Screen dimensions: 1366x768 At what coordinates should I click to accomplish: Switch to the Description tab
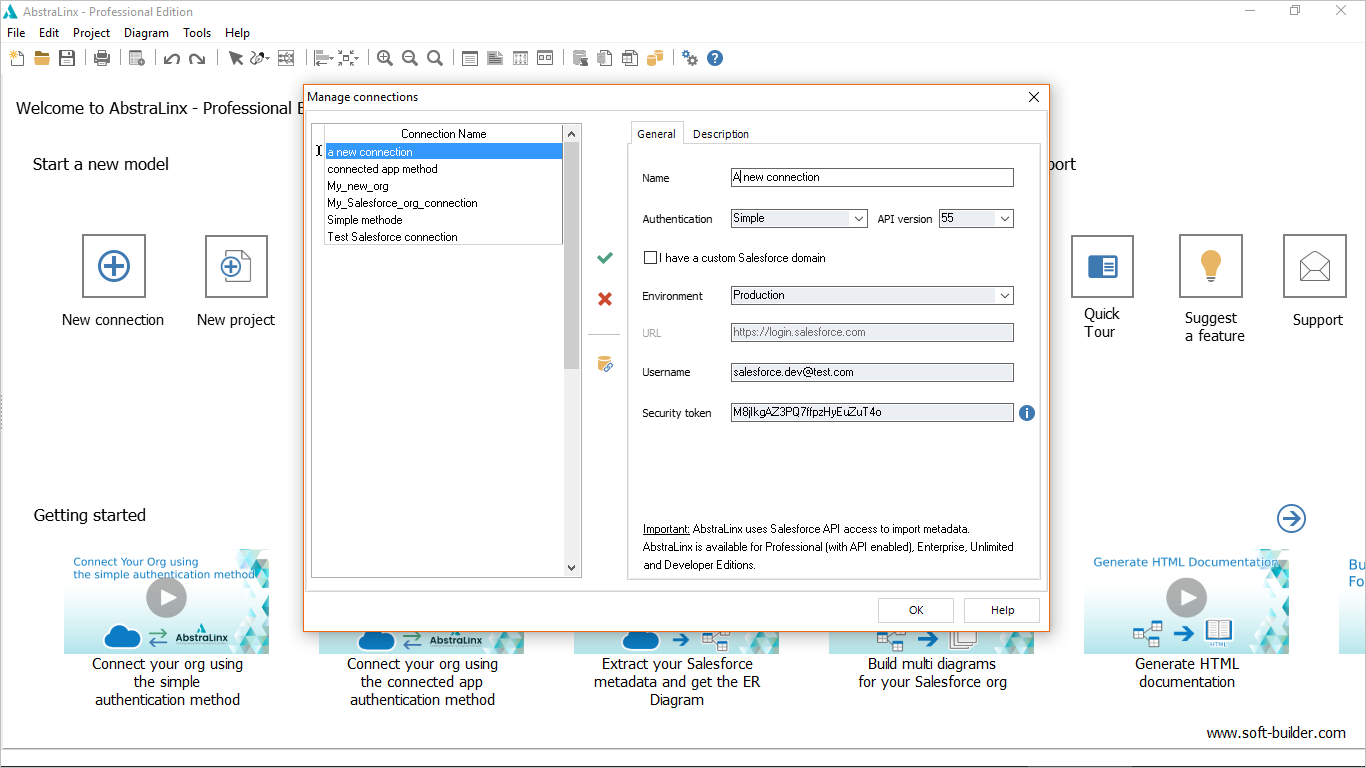point(720,133)
